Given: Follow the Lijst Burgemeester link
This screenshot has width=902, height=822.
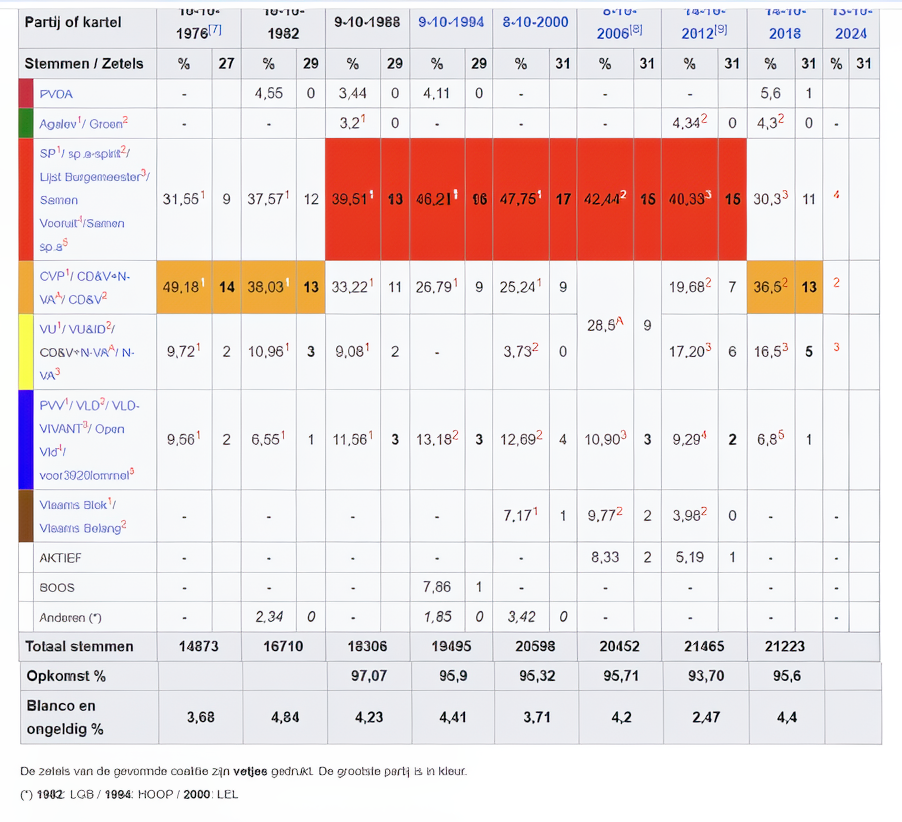Looking at the screenshot, I should tap(90, 177).
